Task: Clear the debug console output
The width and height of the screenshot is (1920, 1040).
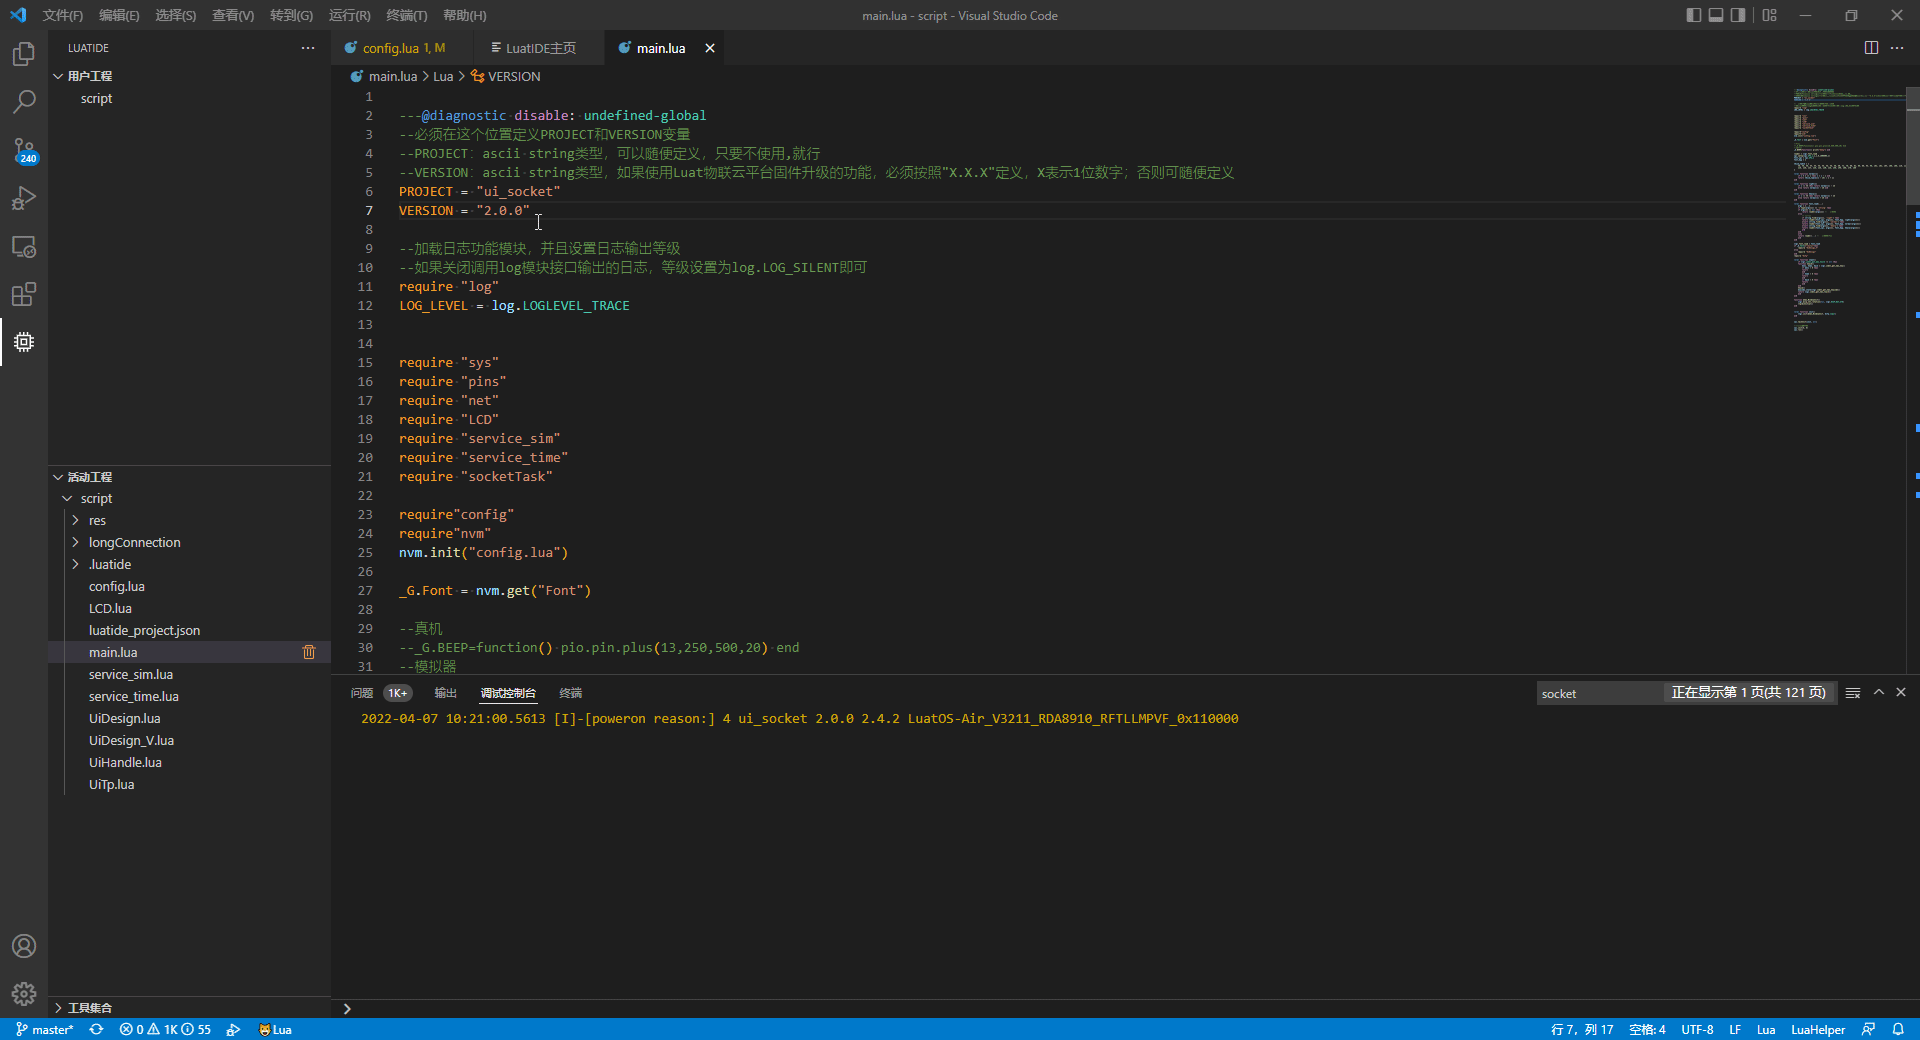Action: (x=1853, y=693)
